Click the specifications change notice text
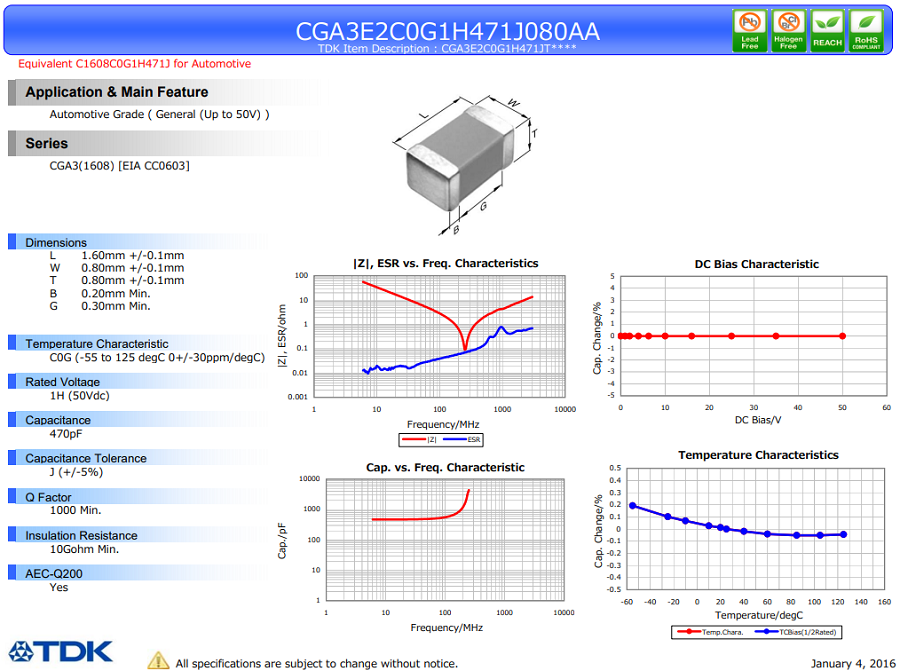Screen dimensions: 900x671 coord(317,664)
